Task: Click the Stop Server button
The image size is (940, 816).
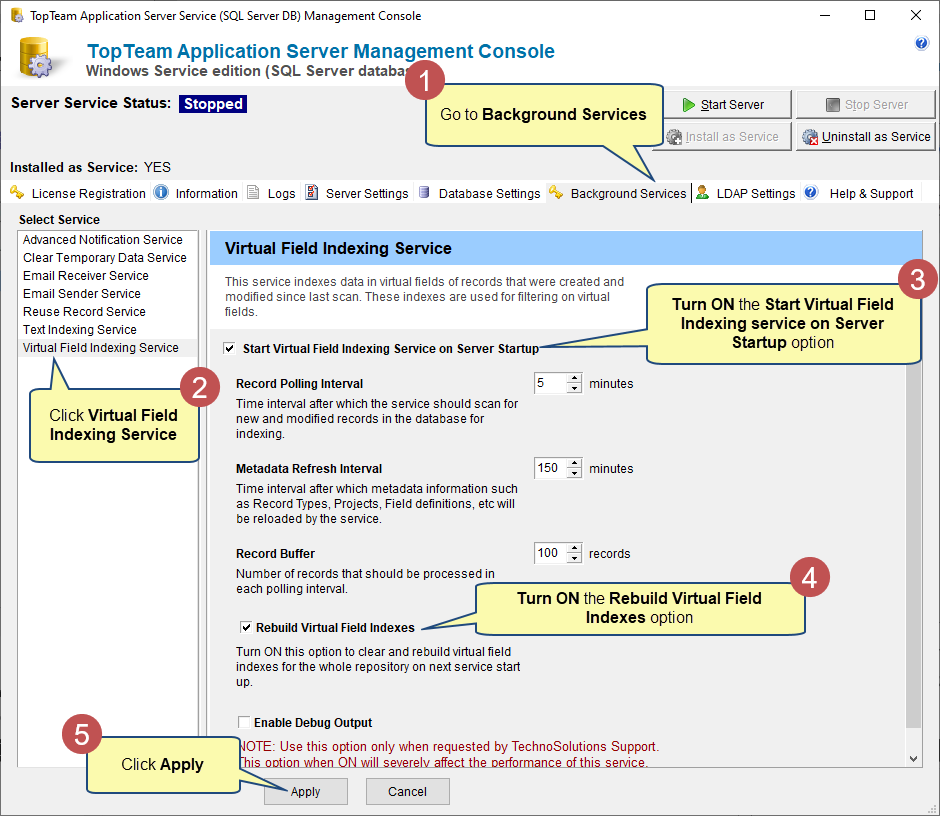Action: pyautogui.click(x=865, y=105)
